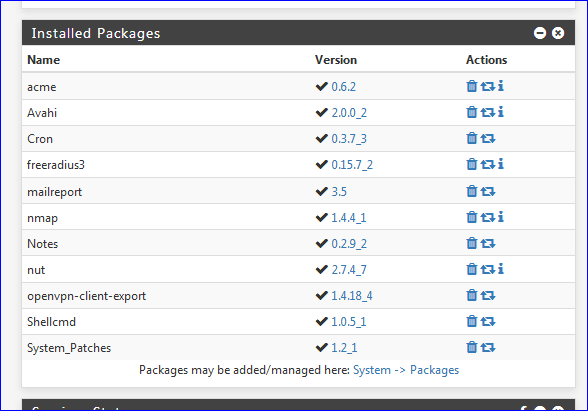Delete the Avahi package
Viewport: 588px width, 411px height.
pos(471,112)
